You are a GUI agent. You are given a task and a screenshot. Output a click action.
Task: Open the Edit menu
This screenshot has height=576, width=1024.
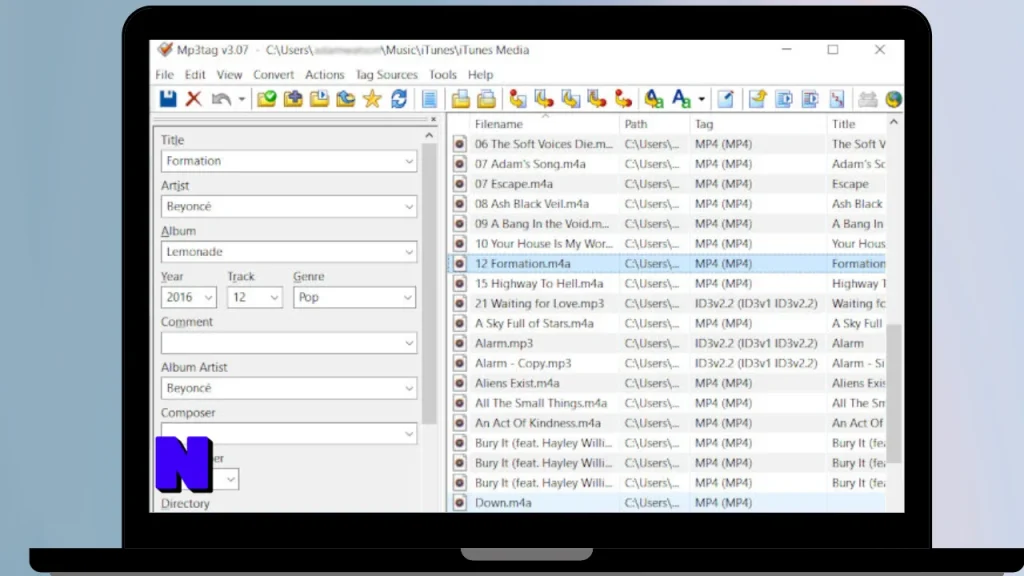click(x=195, y=74)
